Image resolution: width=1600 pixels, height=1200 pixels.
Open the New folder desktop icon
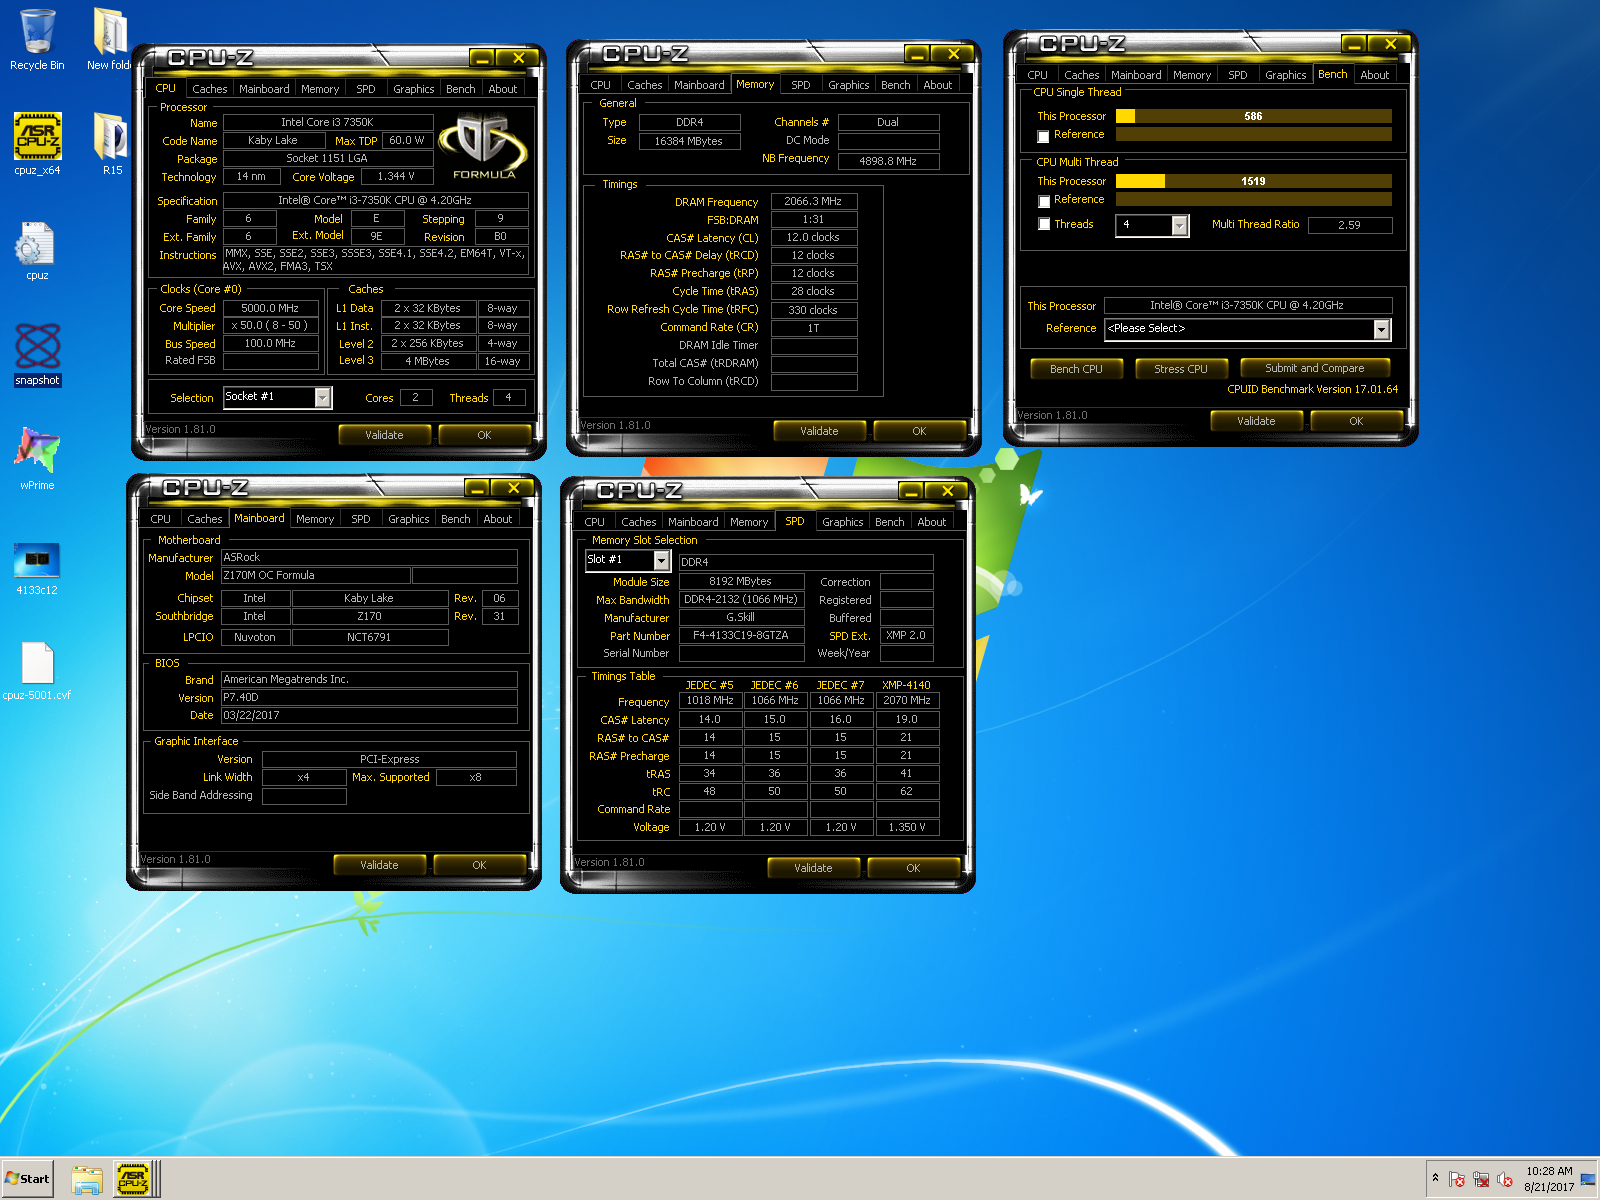click(x=111, y=40)
